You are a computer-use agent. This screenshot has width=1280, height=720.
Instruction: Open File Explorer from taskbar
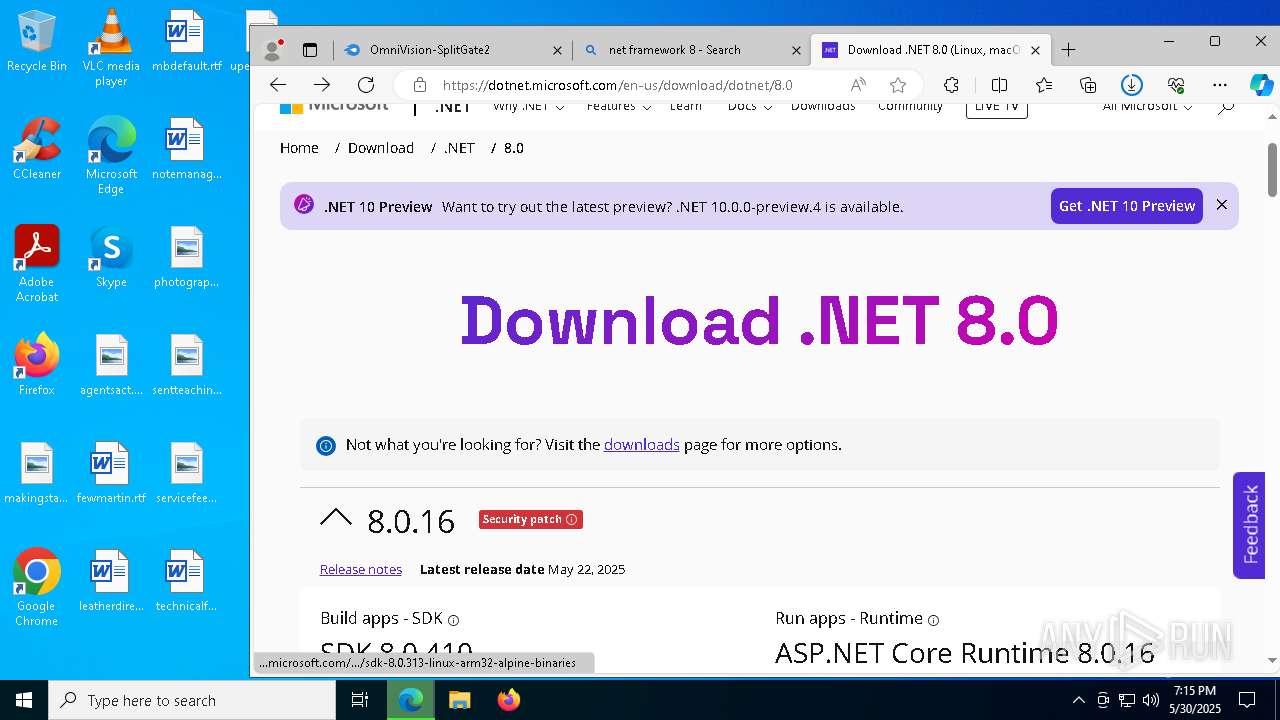(459, 700)
